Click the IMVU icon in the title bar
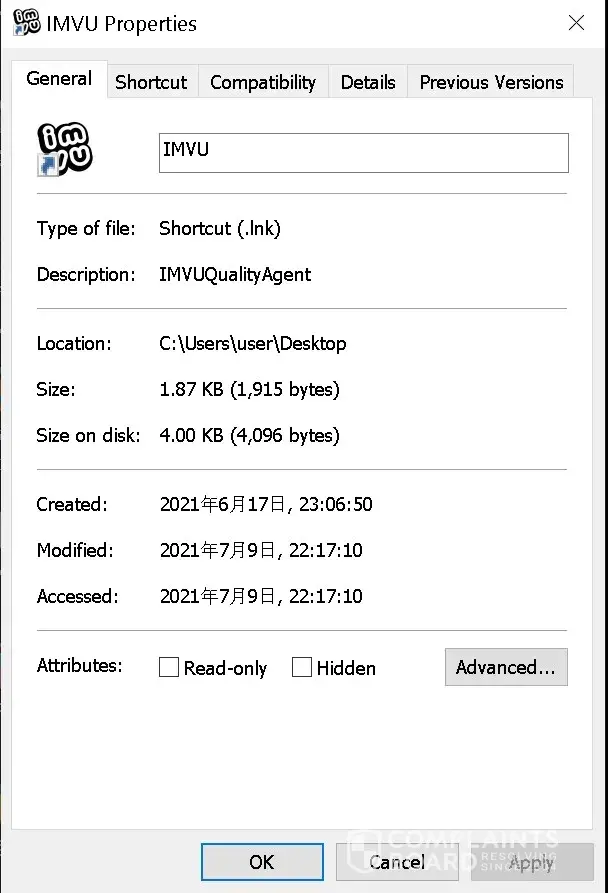Screen dimensions: 608x893 (26, 22)
